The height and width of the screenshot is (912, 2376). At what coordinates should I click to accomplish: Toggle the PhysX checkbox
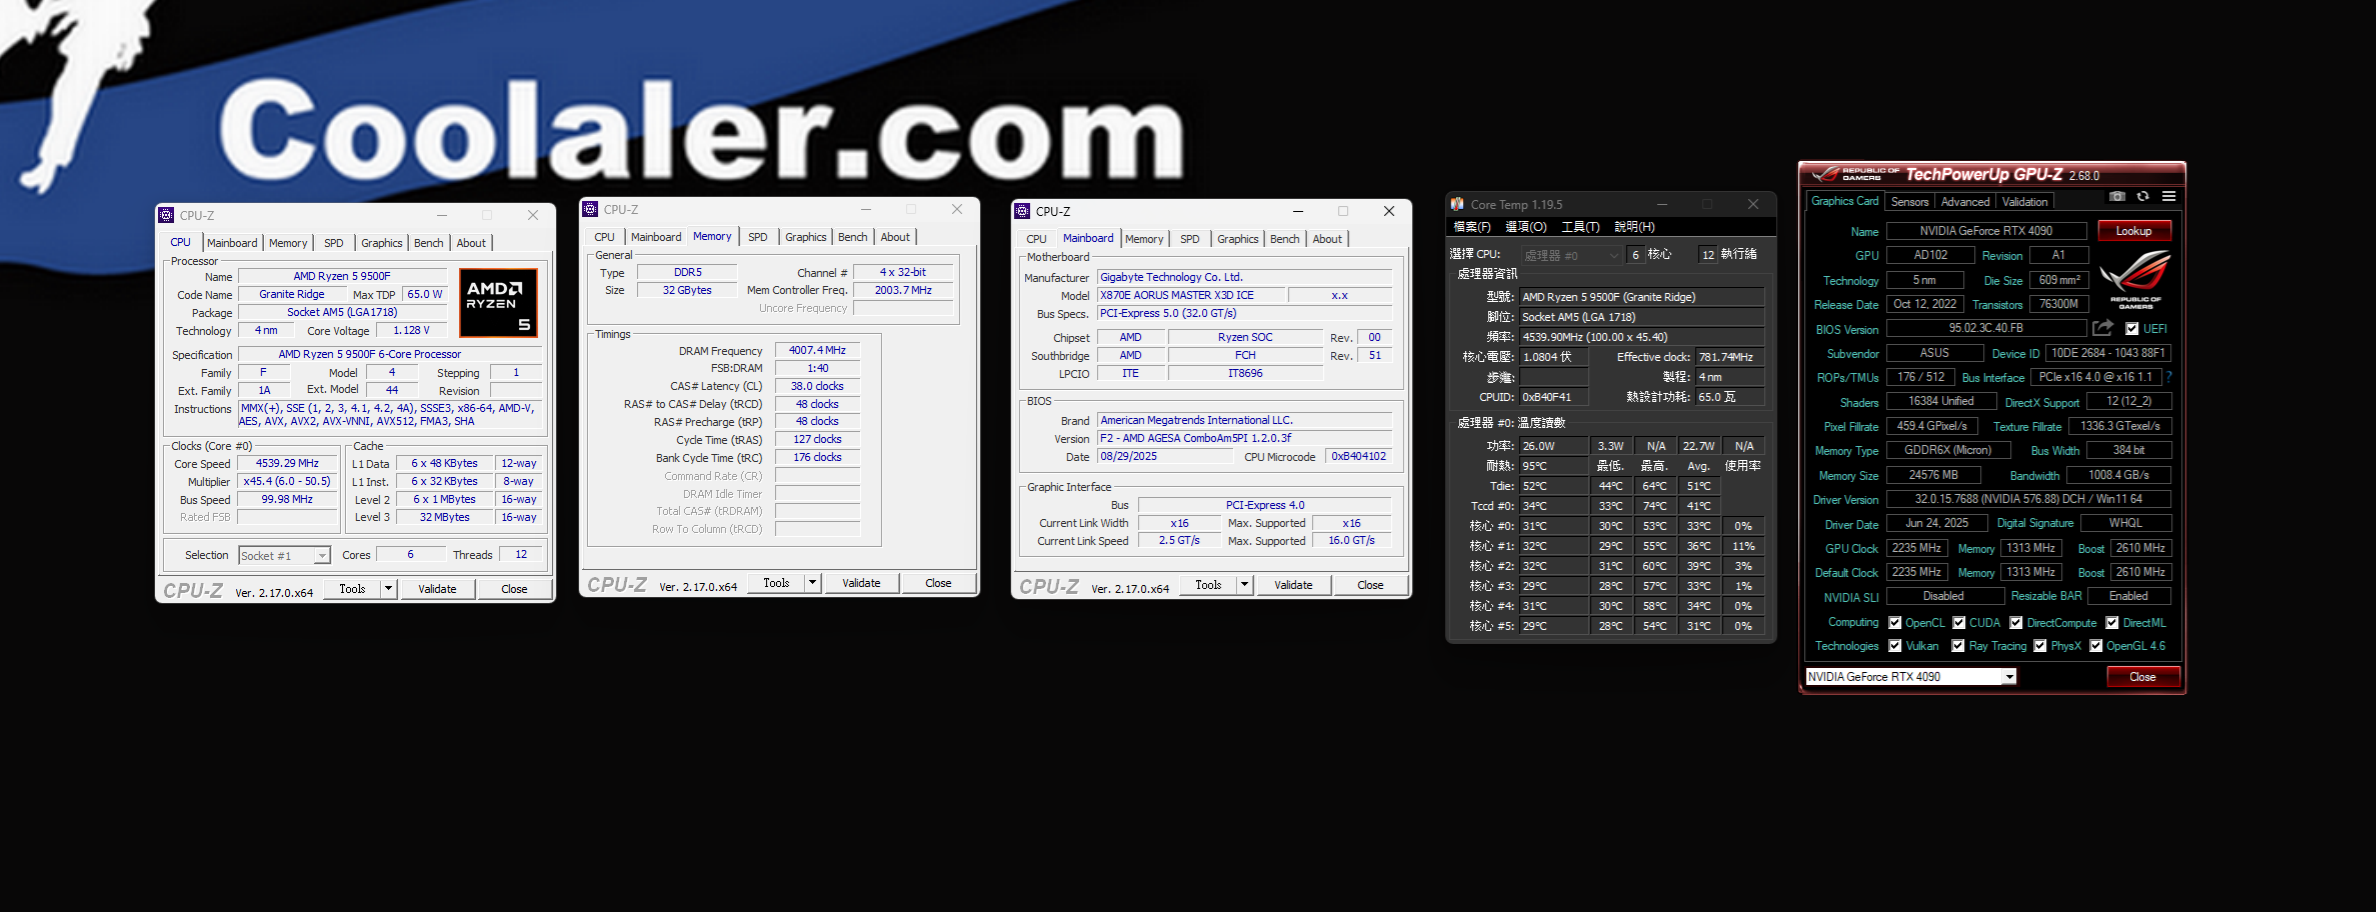click(2040, 646)
